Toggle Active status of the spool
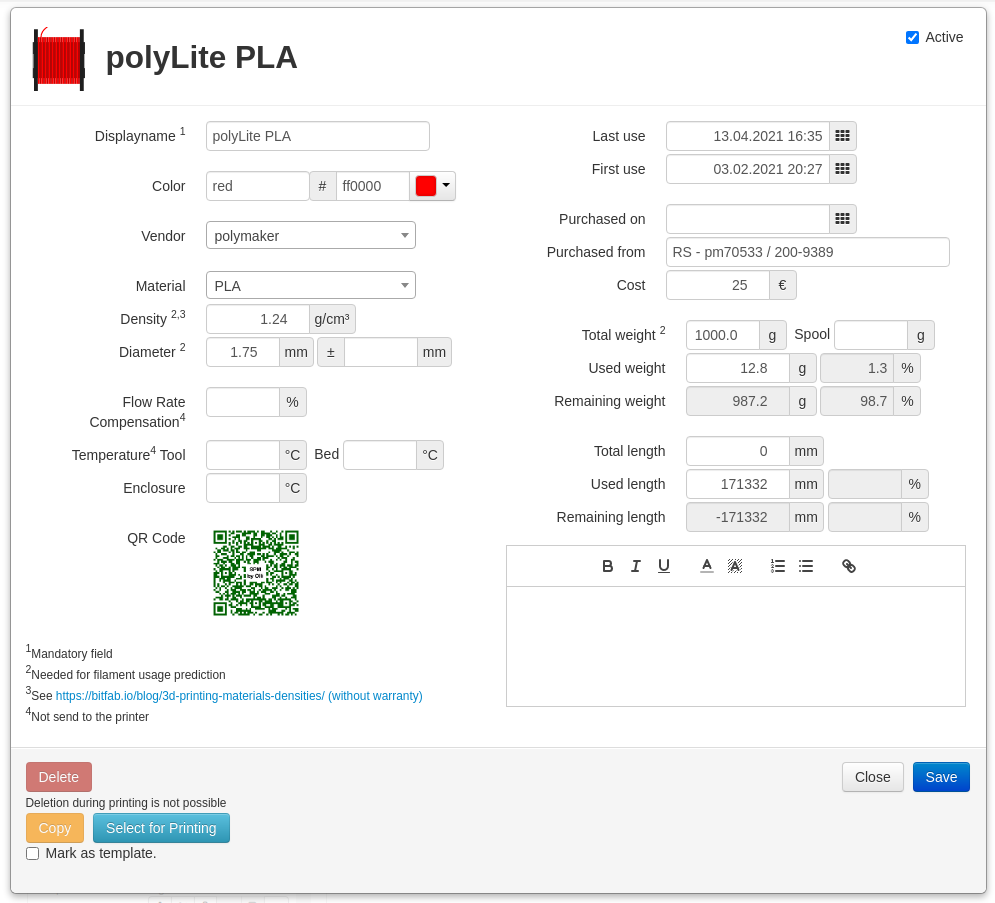The height and width of the screenshot is (903, 995). point(912,37)
